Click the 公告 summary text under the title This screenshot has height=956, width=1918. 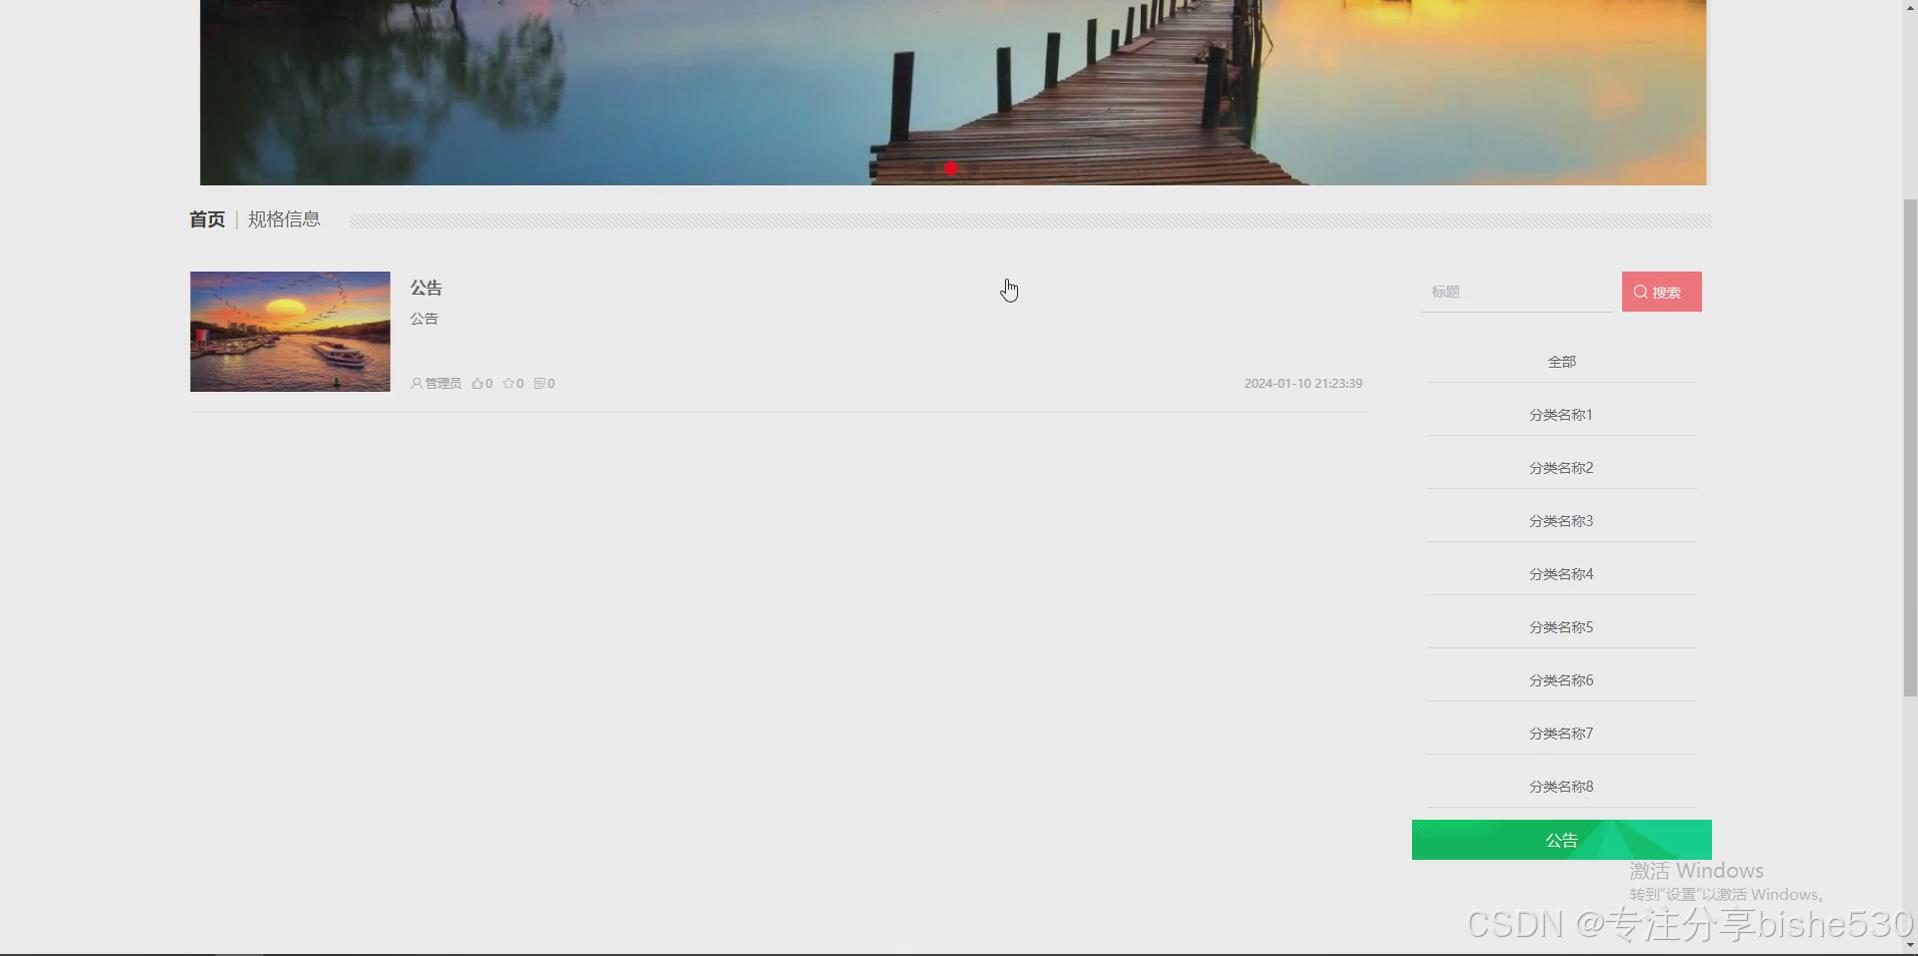424,319
